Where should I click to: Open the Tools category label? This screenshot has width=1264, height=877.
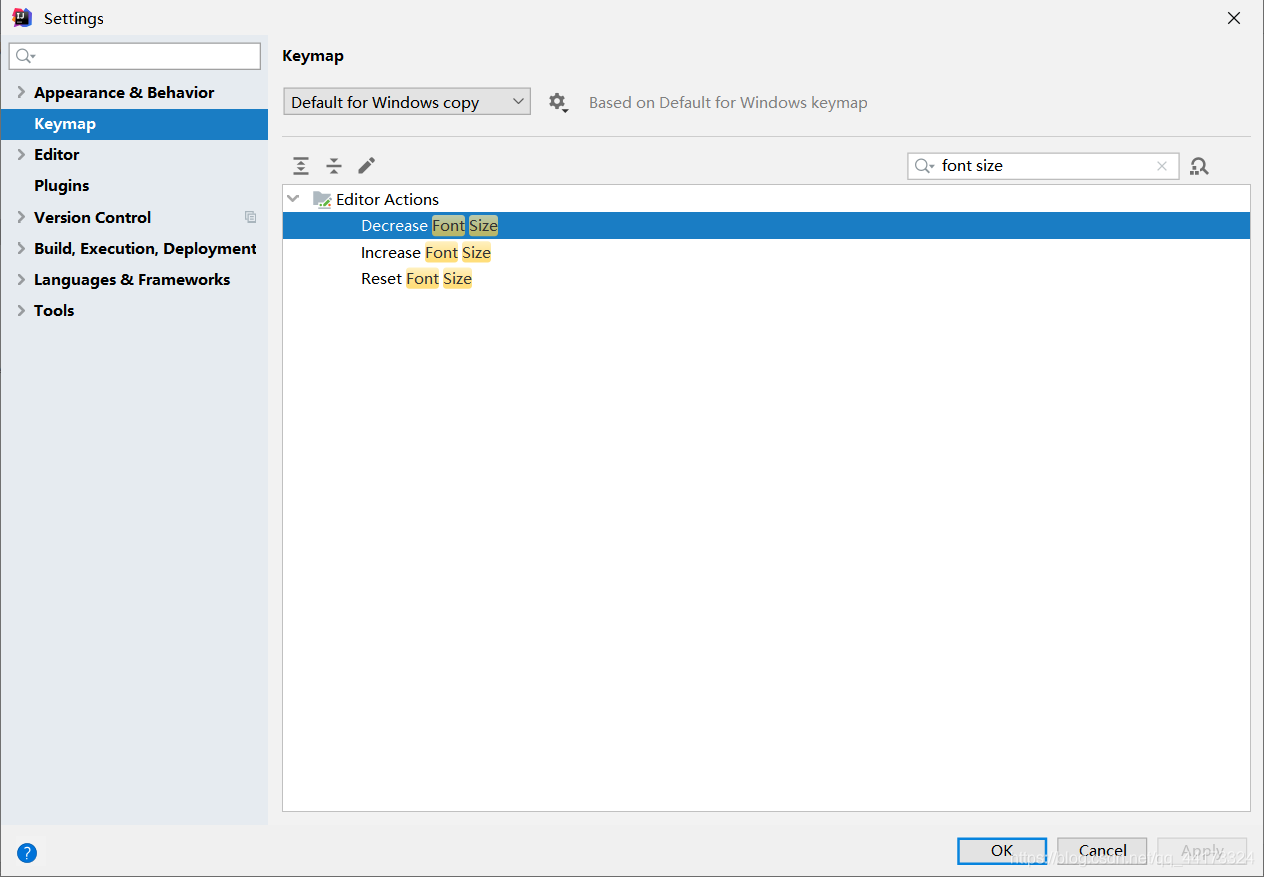point(54,310)
